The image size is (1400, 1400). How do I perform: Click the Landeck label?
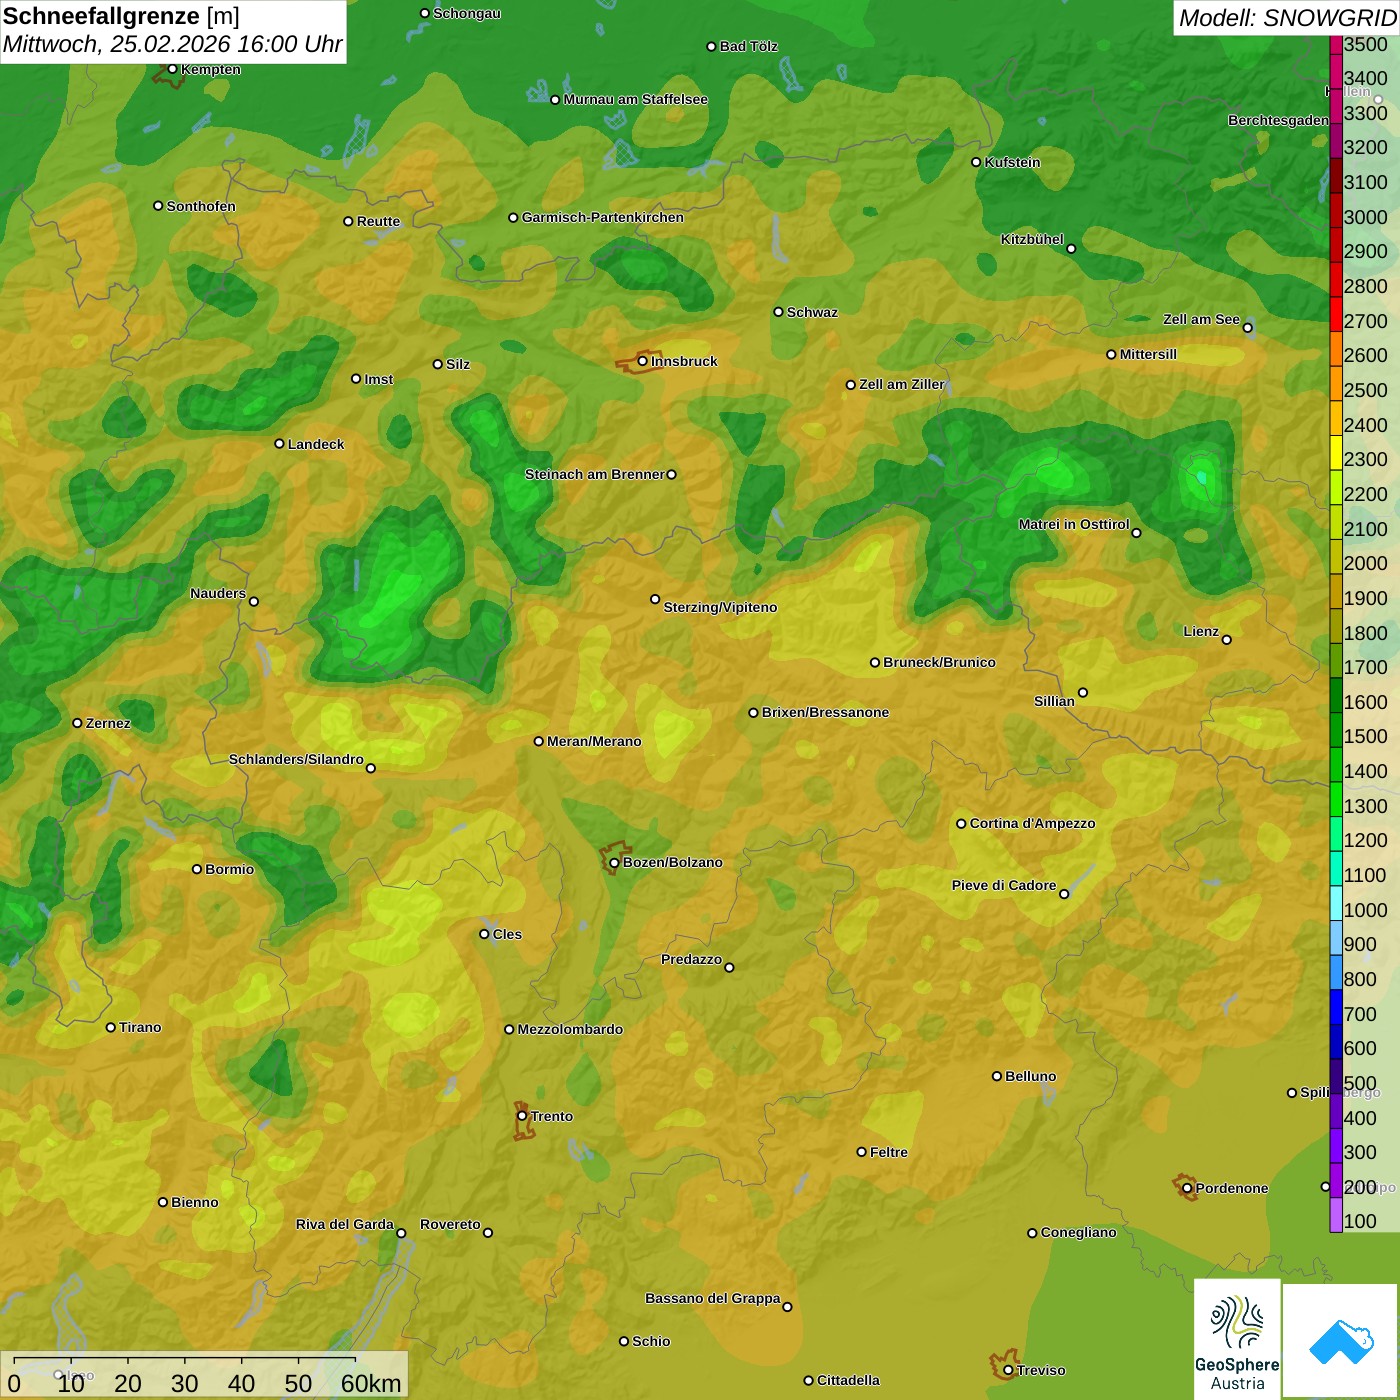point(316,444)
